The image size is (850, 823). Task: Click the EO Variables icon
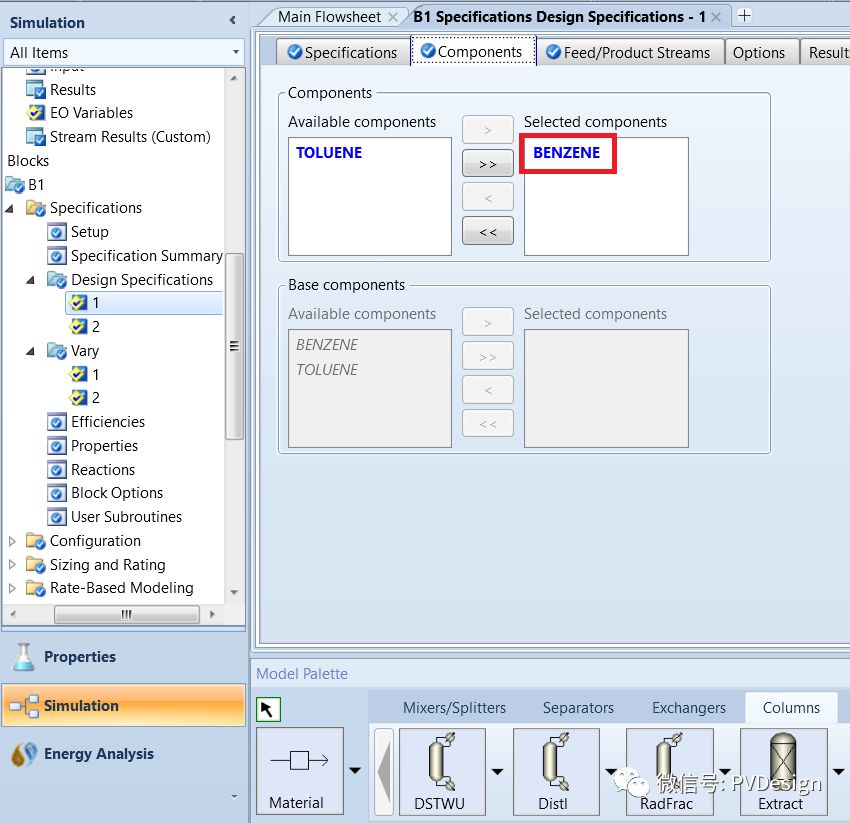(x=36, y=113)
